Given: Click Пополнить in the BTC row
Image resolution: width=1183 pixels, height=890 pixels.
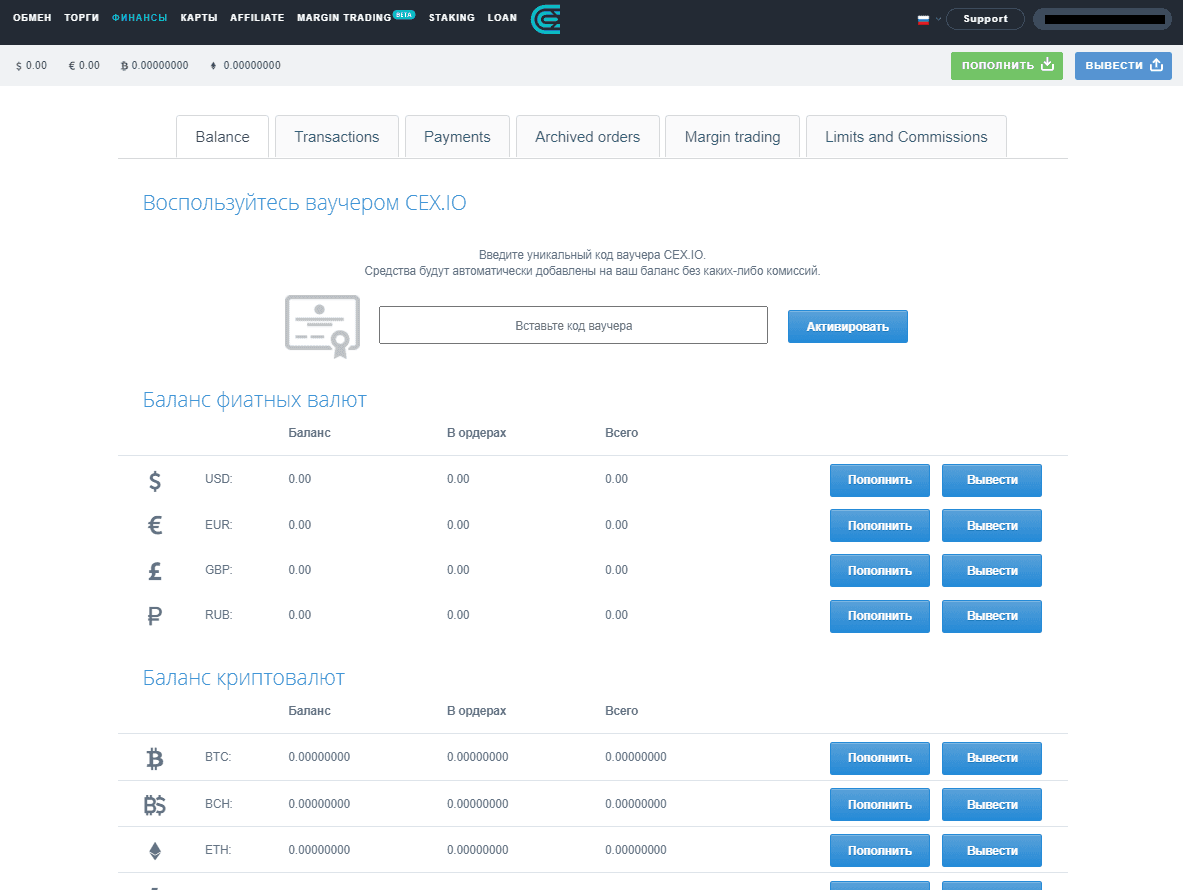Looking at the screenshot, I should point(880,759).
